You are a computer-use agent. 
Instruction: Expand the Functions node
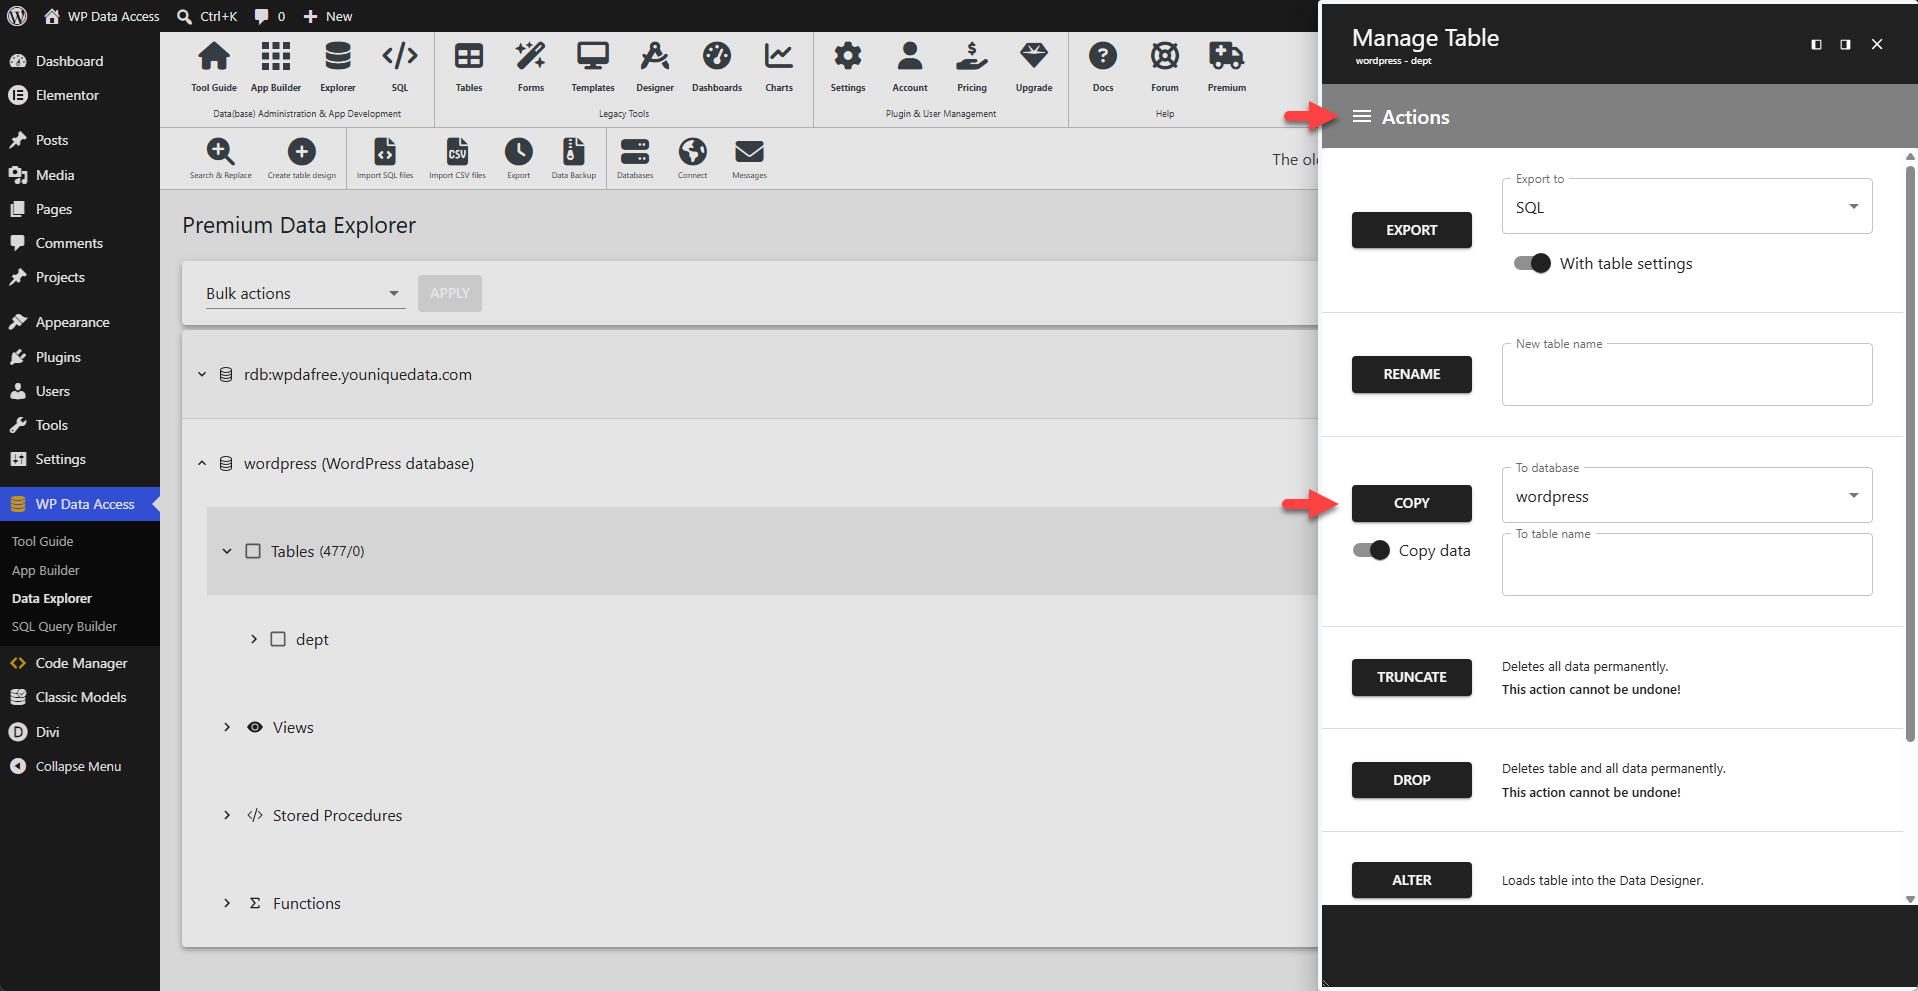coord(227,903)
